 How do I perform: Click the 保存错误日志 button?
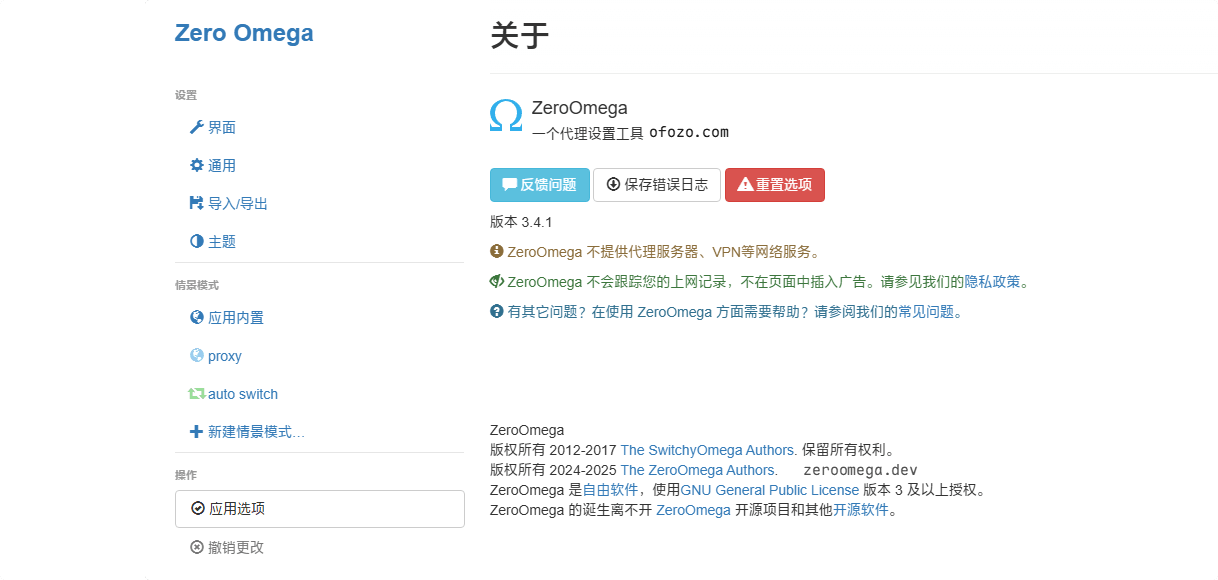(x=656, y=185)
